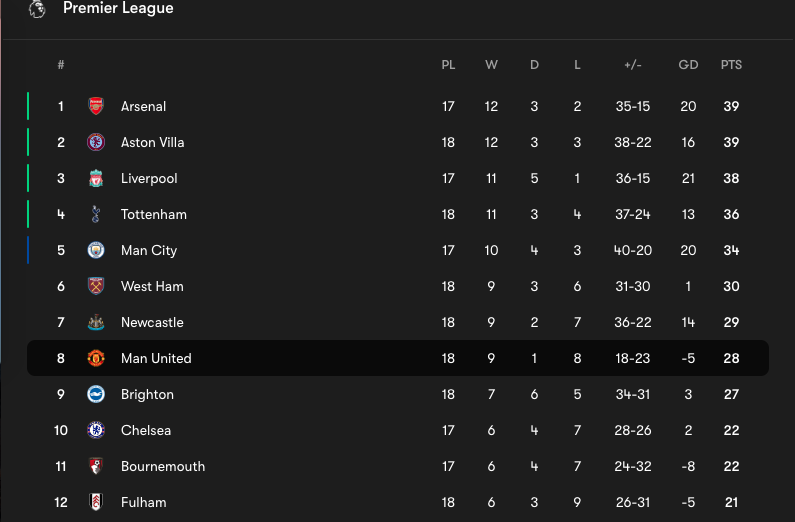Click the Chelsea club crest
This screenshot has height=522, width=795.
click(96, 430)
